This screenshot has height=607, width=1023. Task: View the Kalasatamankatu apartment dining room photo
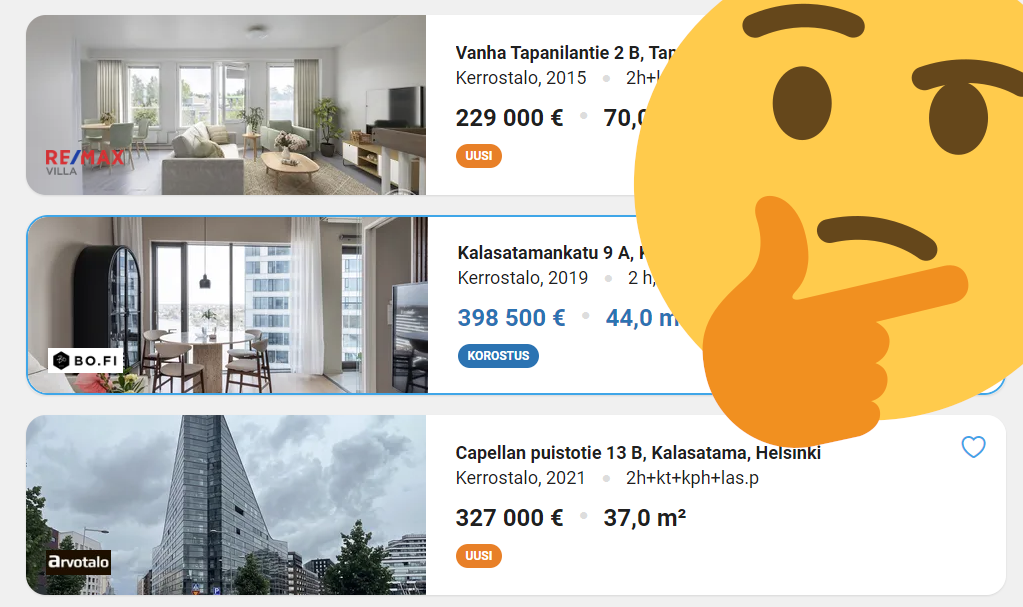[228, 305]
